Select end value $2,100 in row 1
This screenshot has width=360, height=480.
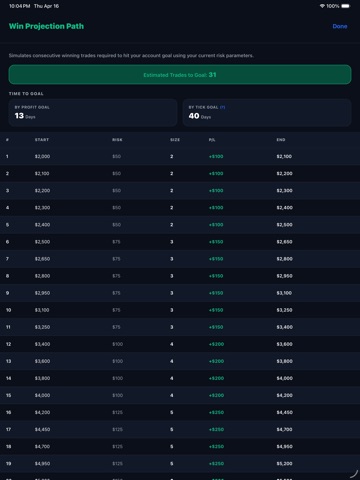pos(284,156)
